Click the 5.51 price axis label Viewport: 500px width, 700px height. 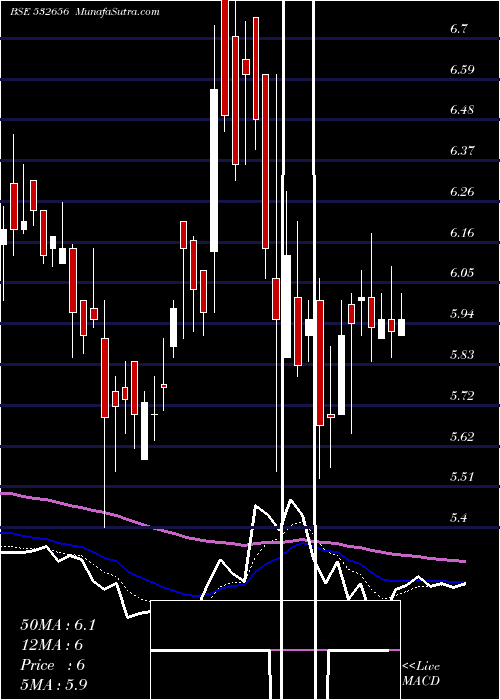point(462,477)
